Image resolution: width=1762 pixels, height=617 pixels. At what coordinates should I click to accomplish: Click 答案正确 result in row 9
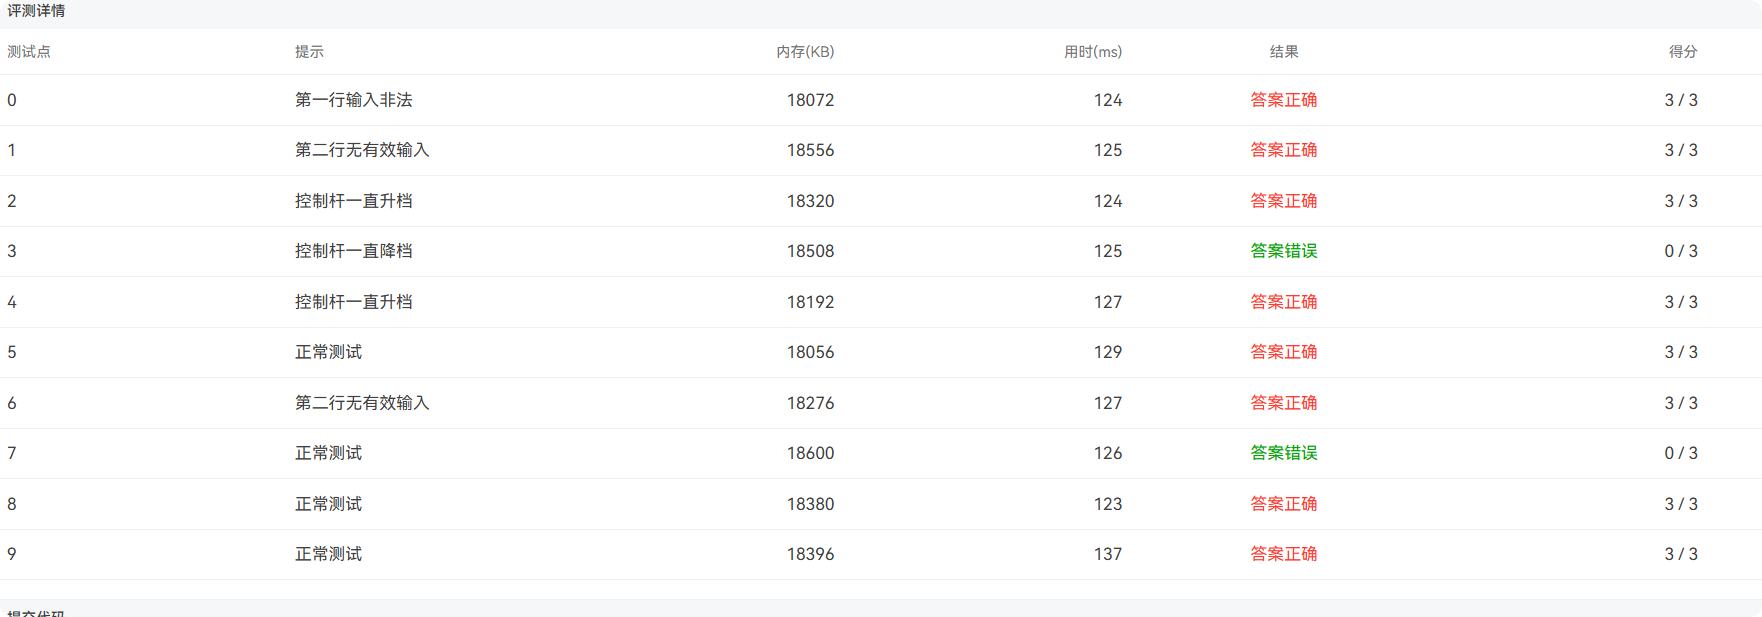click(1284, 554)
